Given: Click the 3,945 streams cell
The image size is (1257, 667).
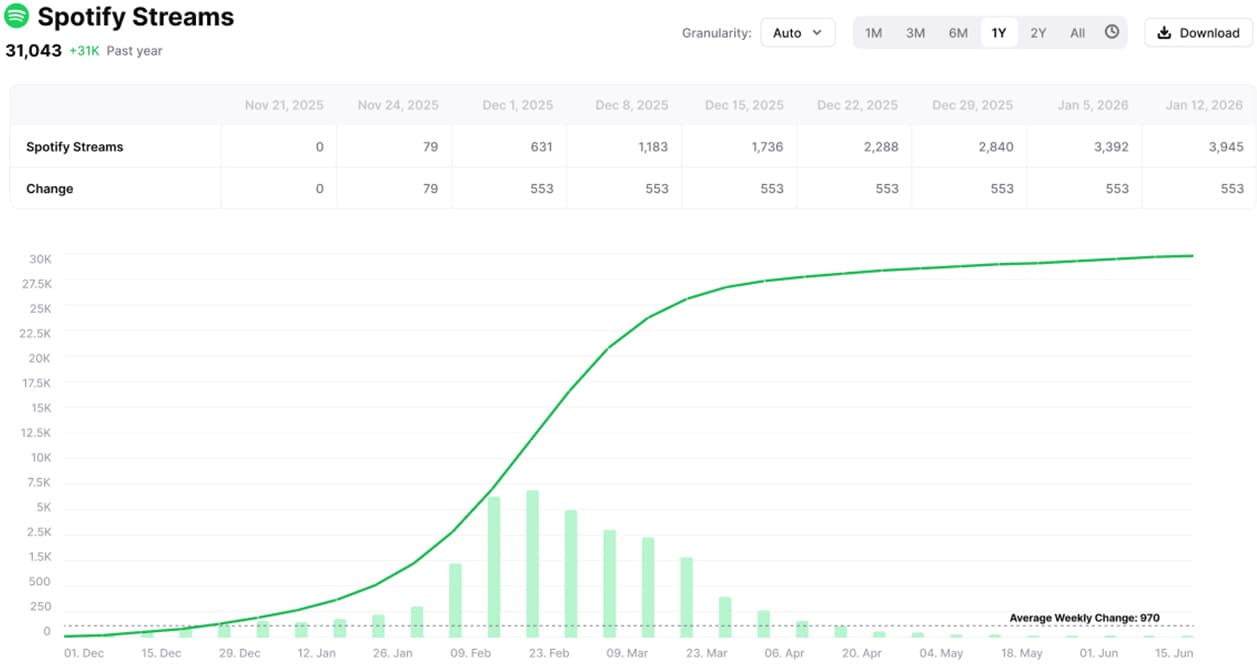Looking at the screenshot, I should pos(1226,146).
